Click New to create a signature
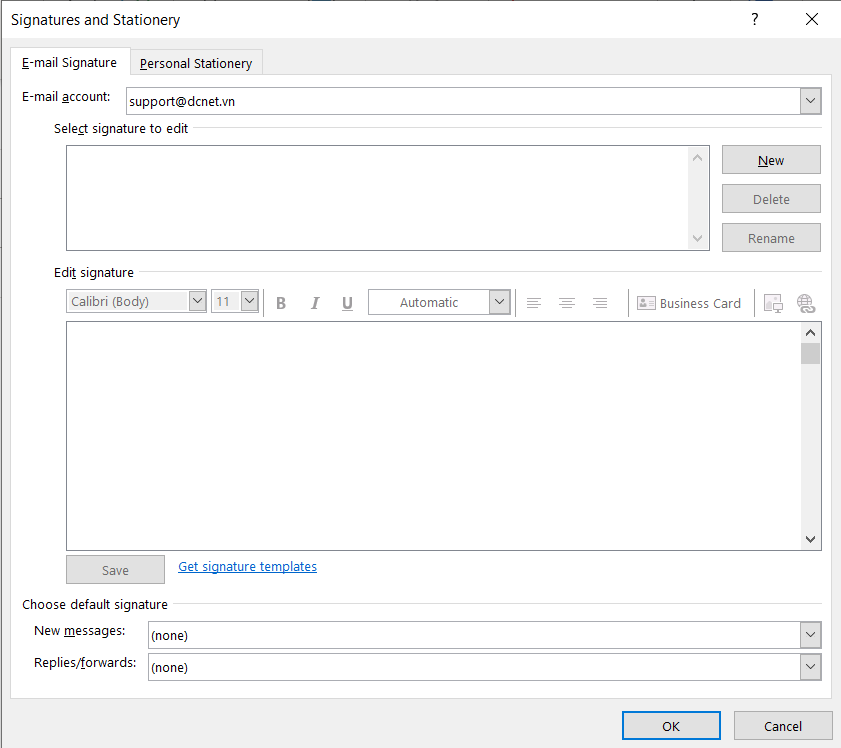 click(x=771, y=160)
